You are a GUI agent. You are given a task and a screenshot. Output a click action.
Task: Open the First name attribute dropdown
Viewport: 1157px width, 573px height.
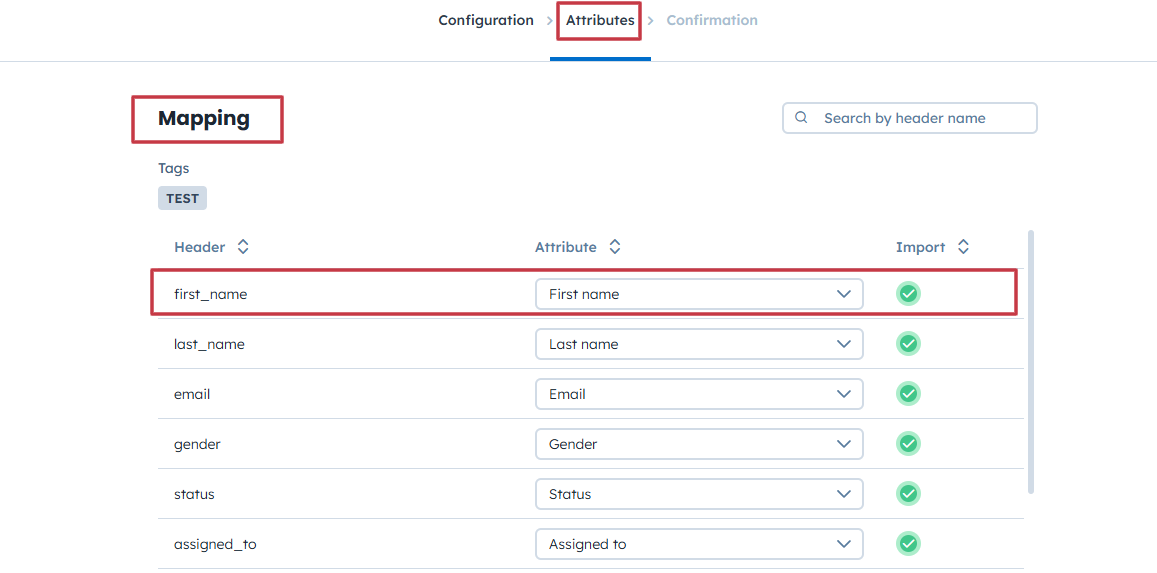[x=699, y=294]
